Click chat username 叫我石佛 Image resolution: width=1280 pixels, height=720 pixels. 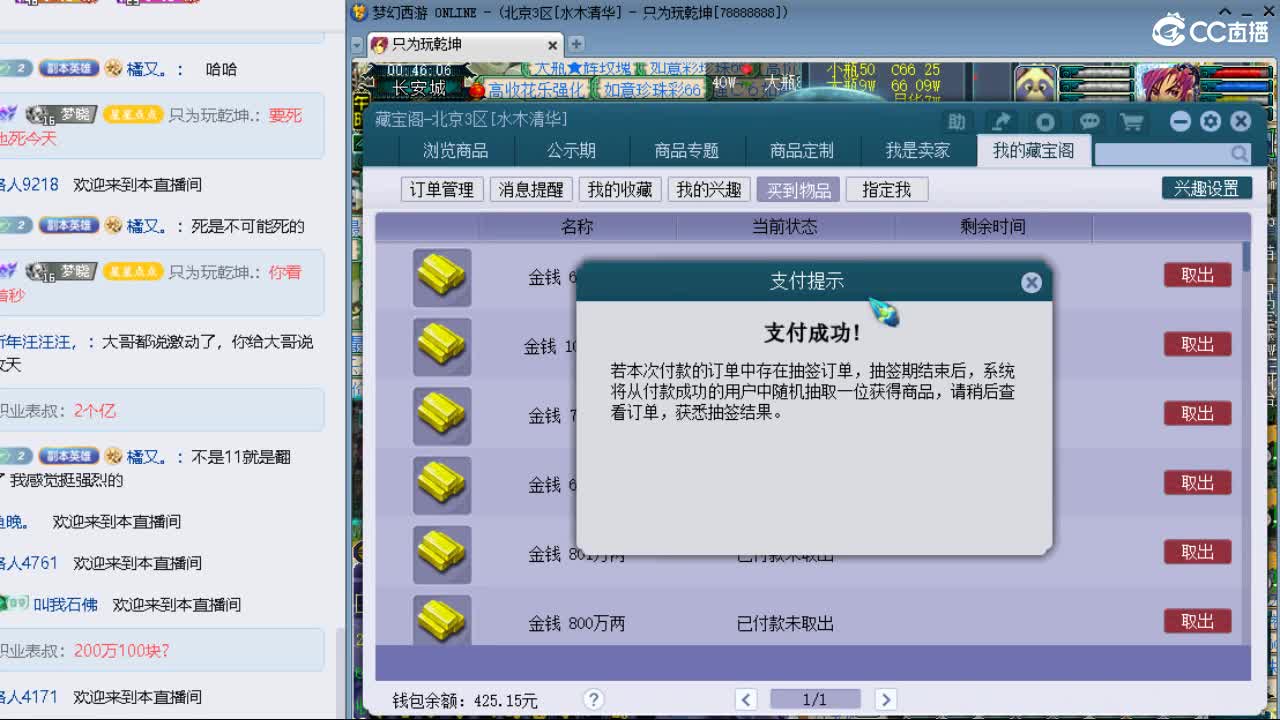pyautogui.click(x=66, y=604)
